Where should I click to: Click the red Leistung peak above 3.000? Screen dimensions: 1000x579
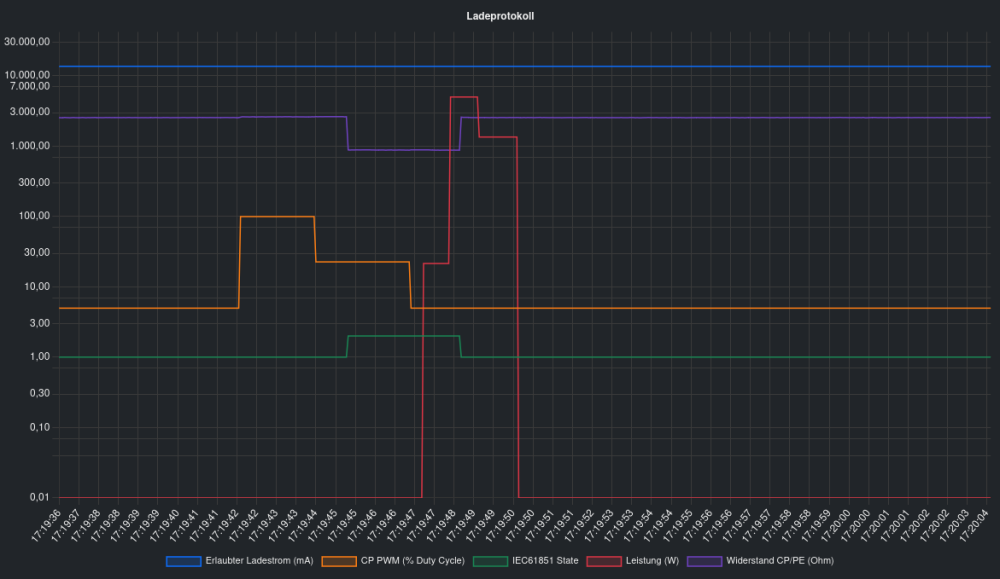click(x=464, y=97)
